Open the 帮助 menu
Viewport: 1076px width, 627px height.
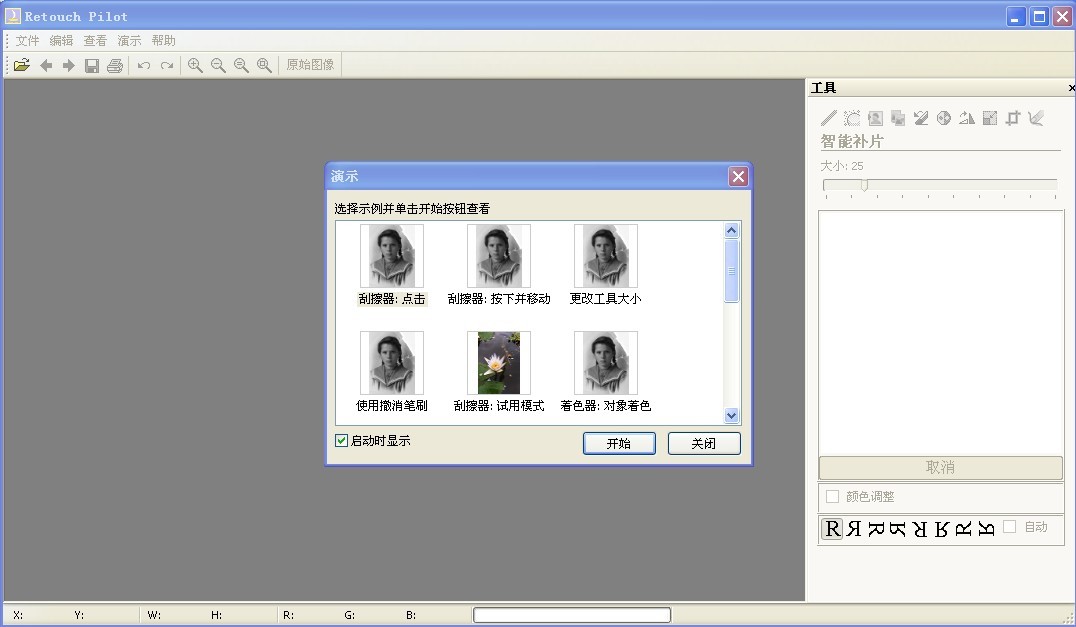tap(163, 40)
